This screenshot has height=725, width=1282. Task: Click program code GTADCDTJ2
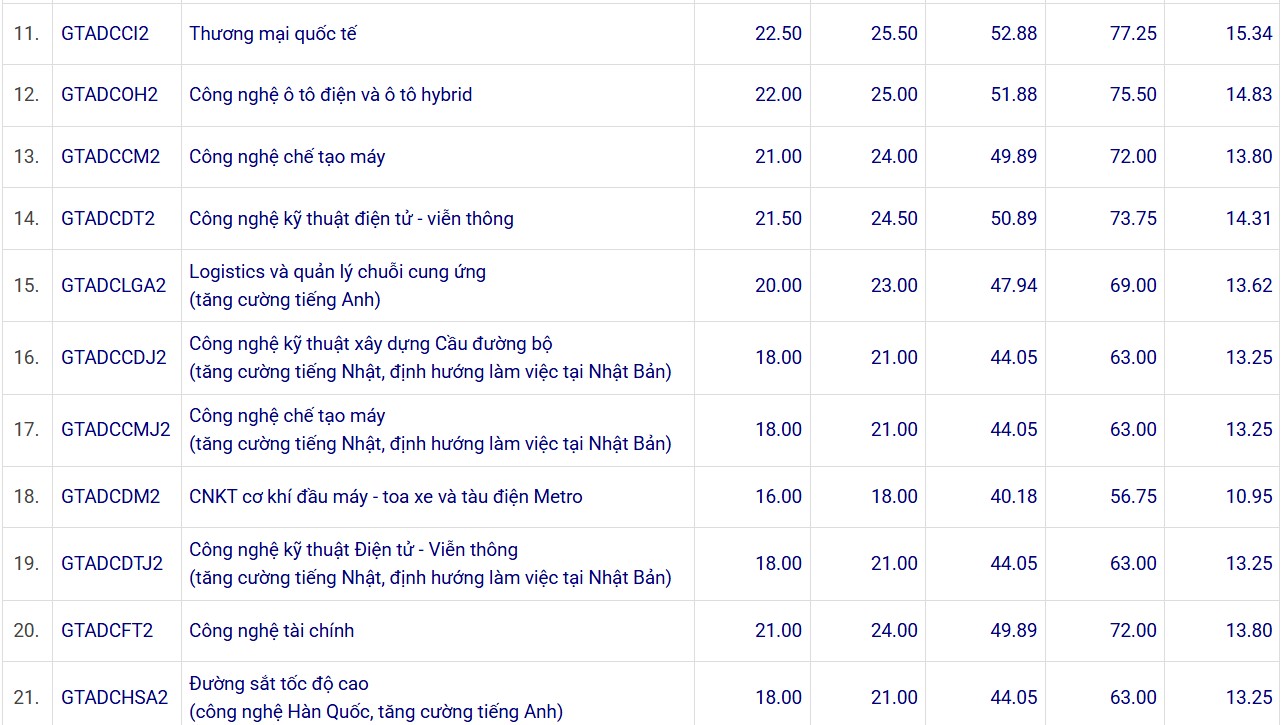tap(112, 563)
